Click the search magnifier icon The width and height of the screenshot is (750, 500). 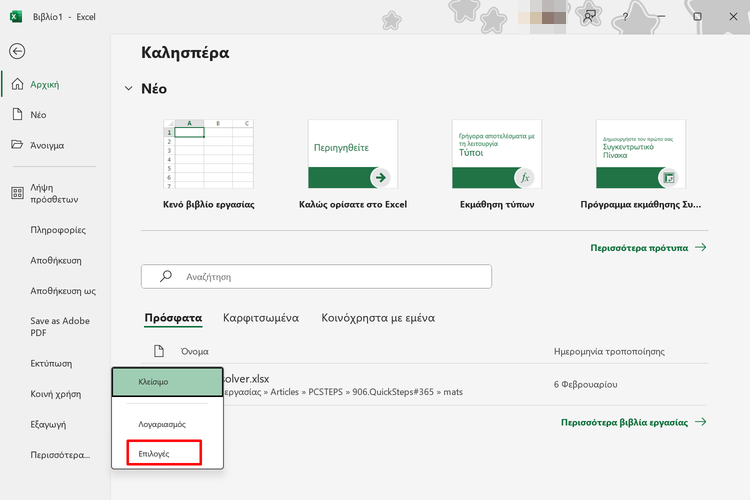pos(165,276)
